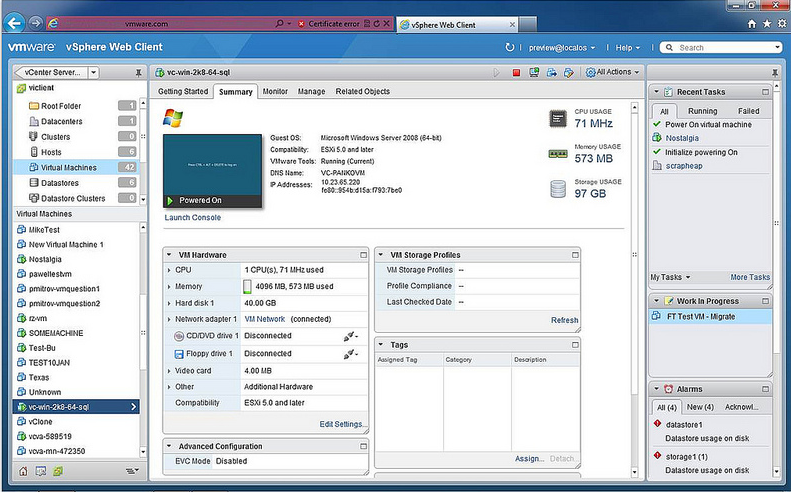Screen dimensions: 791x492
Task: Click the Edit VM settings toolbar icon
Action: pos(569,73)
